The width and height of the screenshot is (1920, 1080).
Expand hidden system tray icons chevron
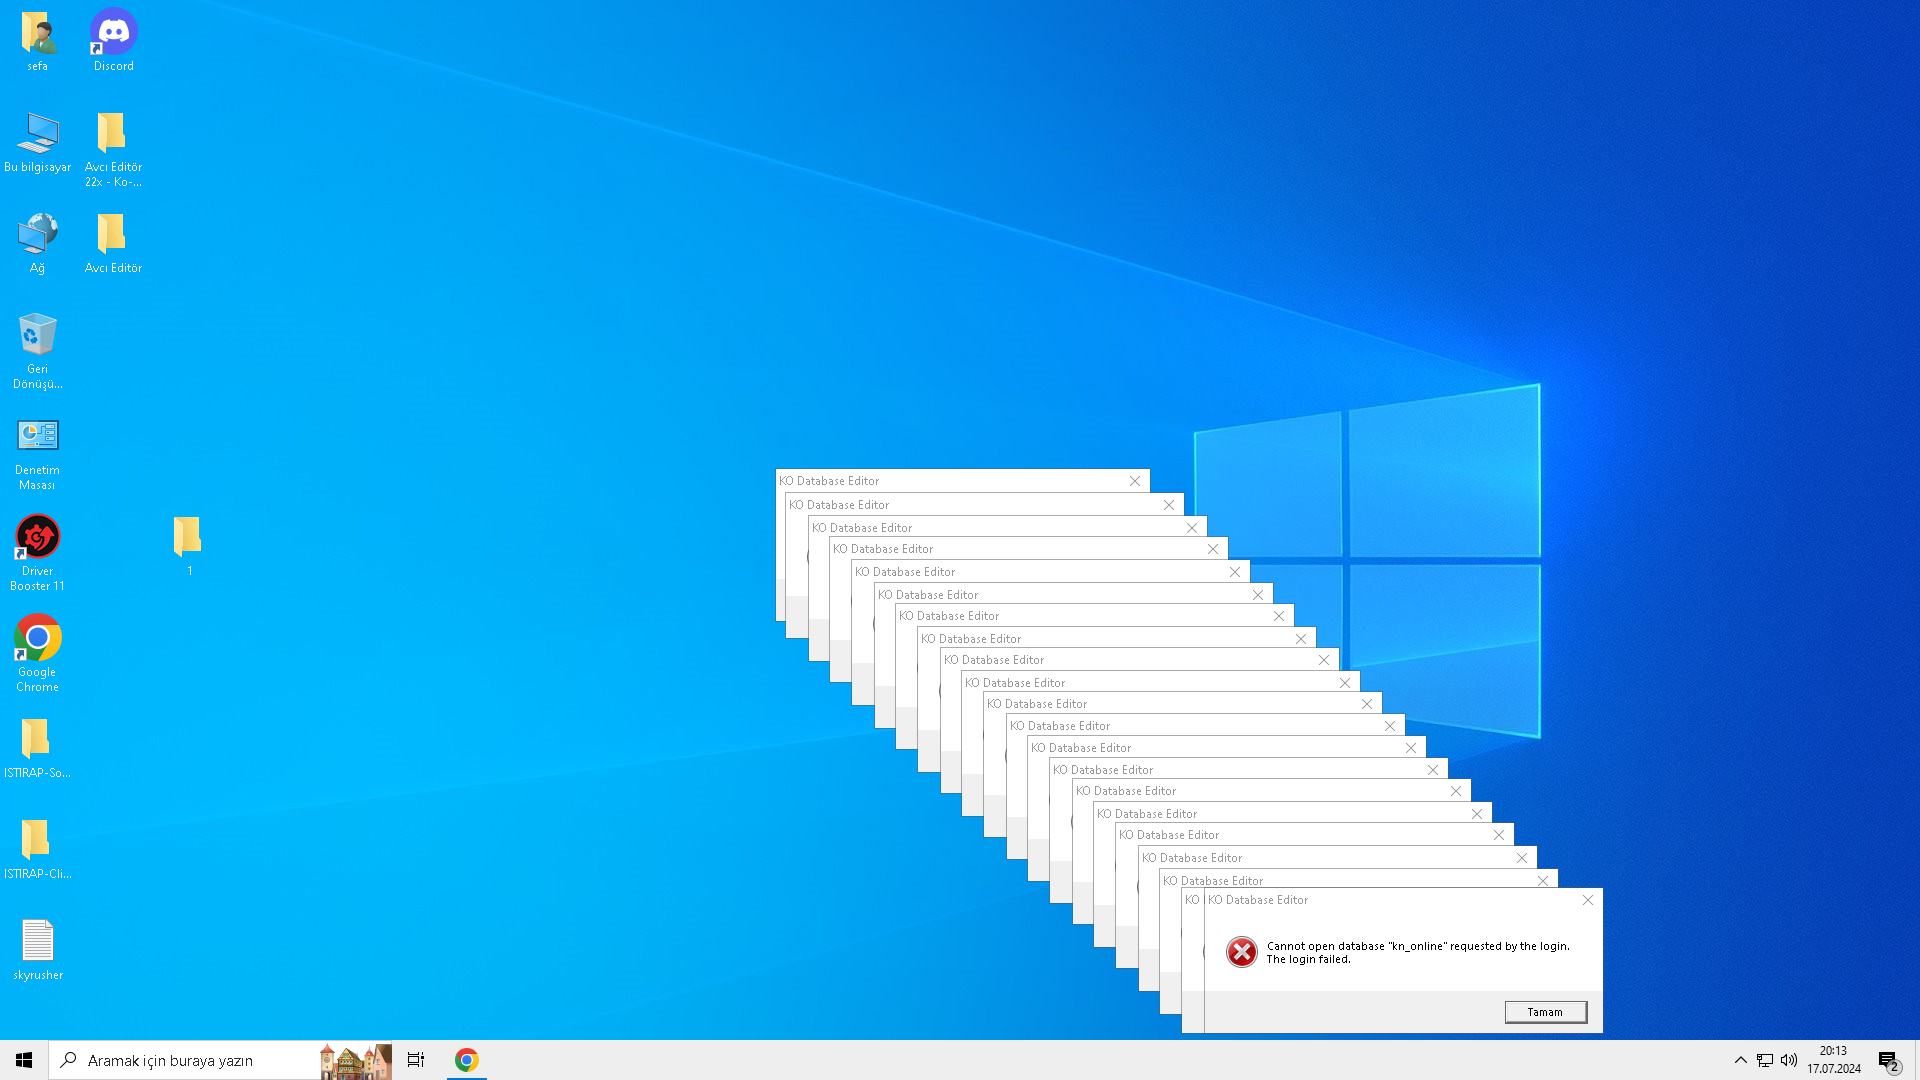[x=1740, y=1060]
